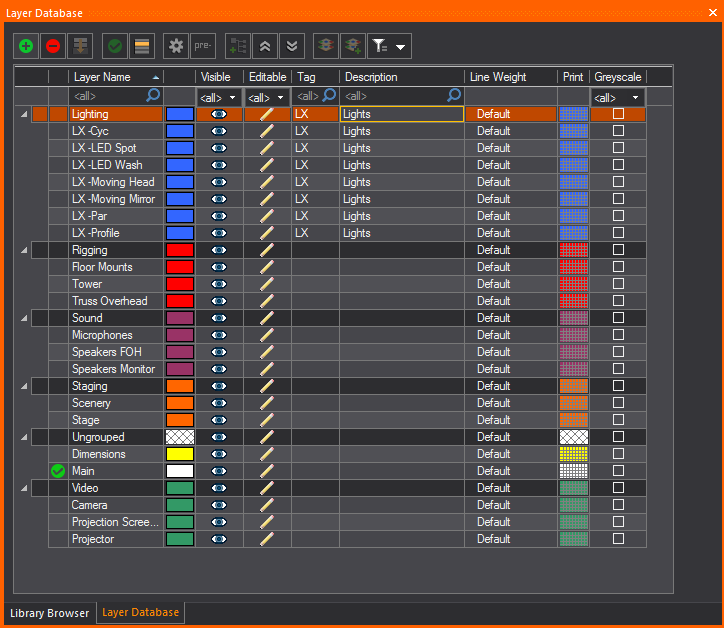The image size is (724, 628).
Task: Click the double down-arrow expand icon
Action: pyautogui.click(x=290, y=46)
